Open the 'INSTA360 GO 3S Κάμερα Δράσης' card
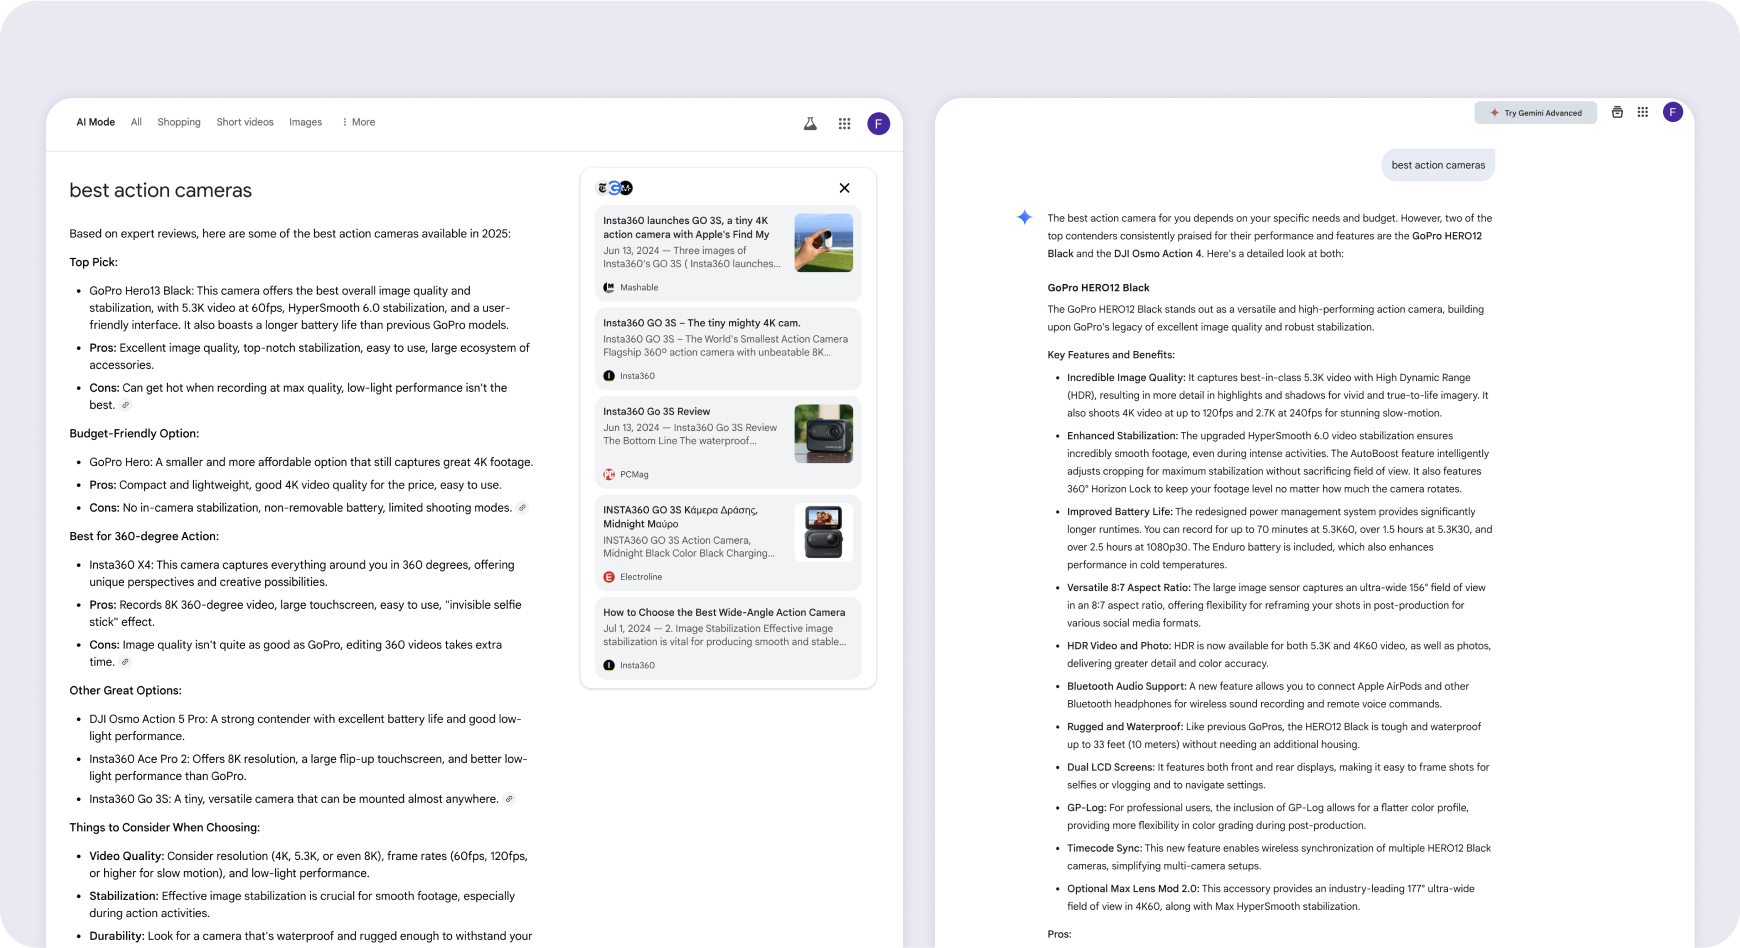This screenshot has width=1740, height=948. (728, 543)
